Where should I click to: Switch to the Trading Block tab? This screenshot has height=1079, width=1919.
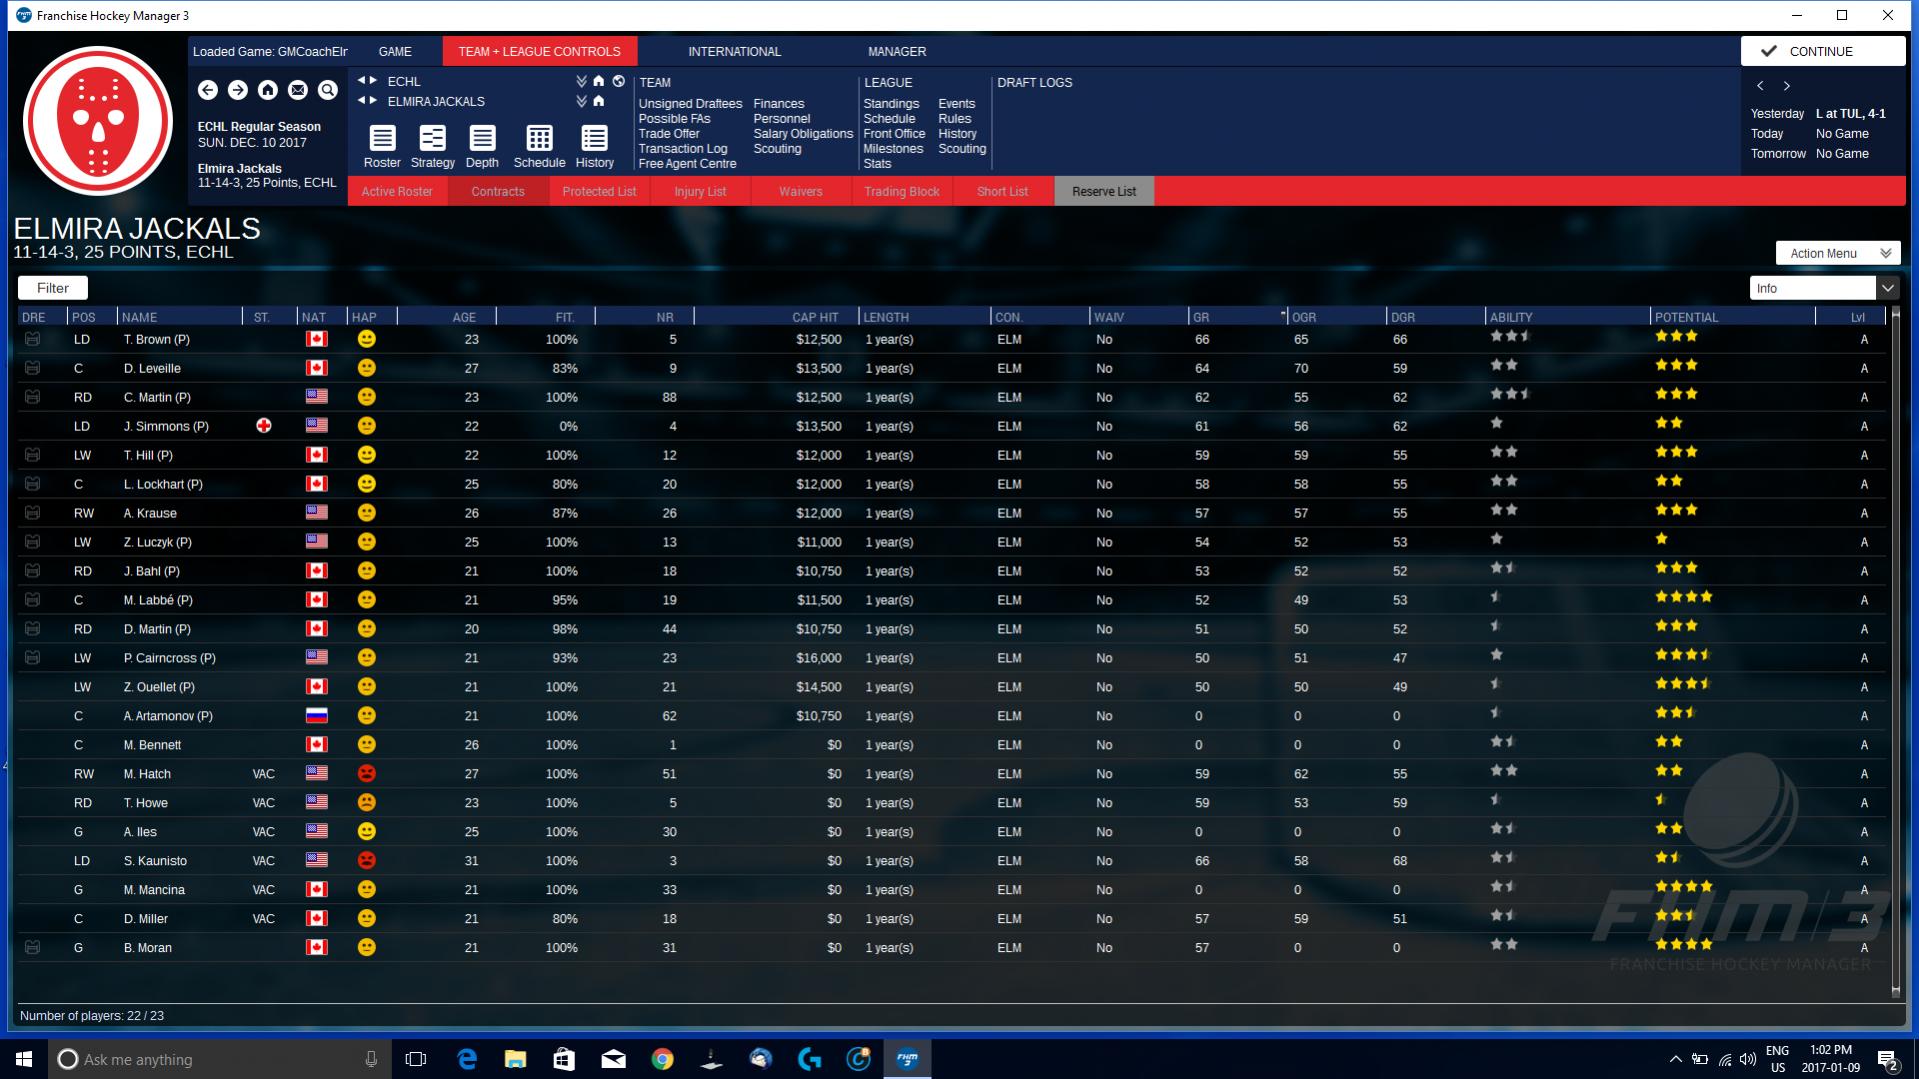902,191
